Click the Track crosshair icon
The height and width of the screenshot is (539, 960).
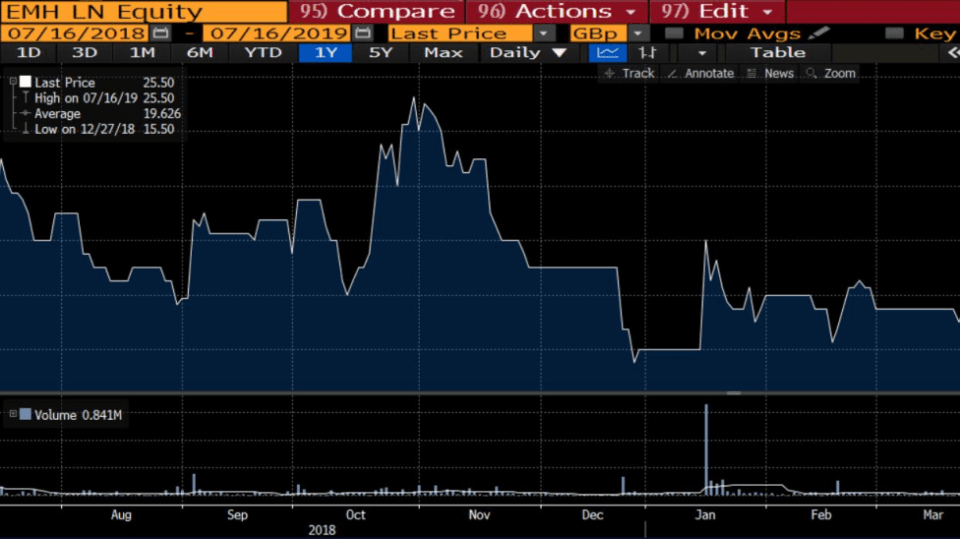[x=610, y=74]
